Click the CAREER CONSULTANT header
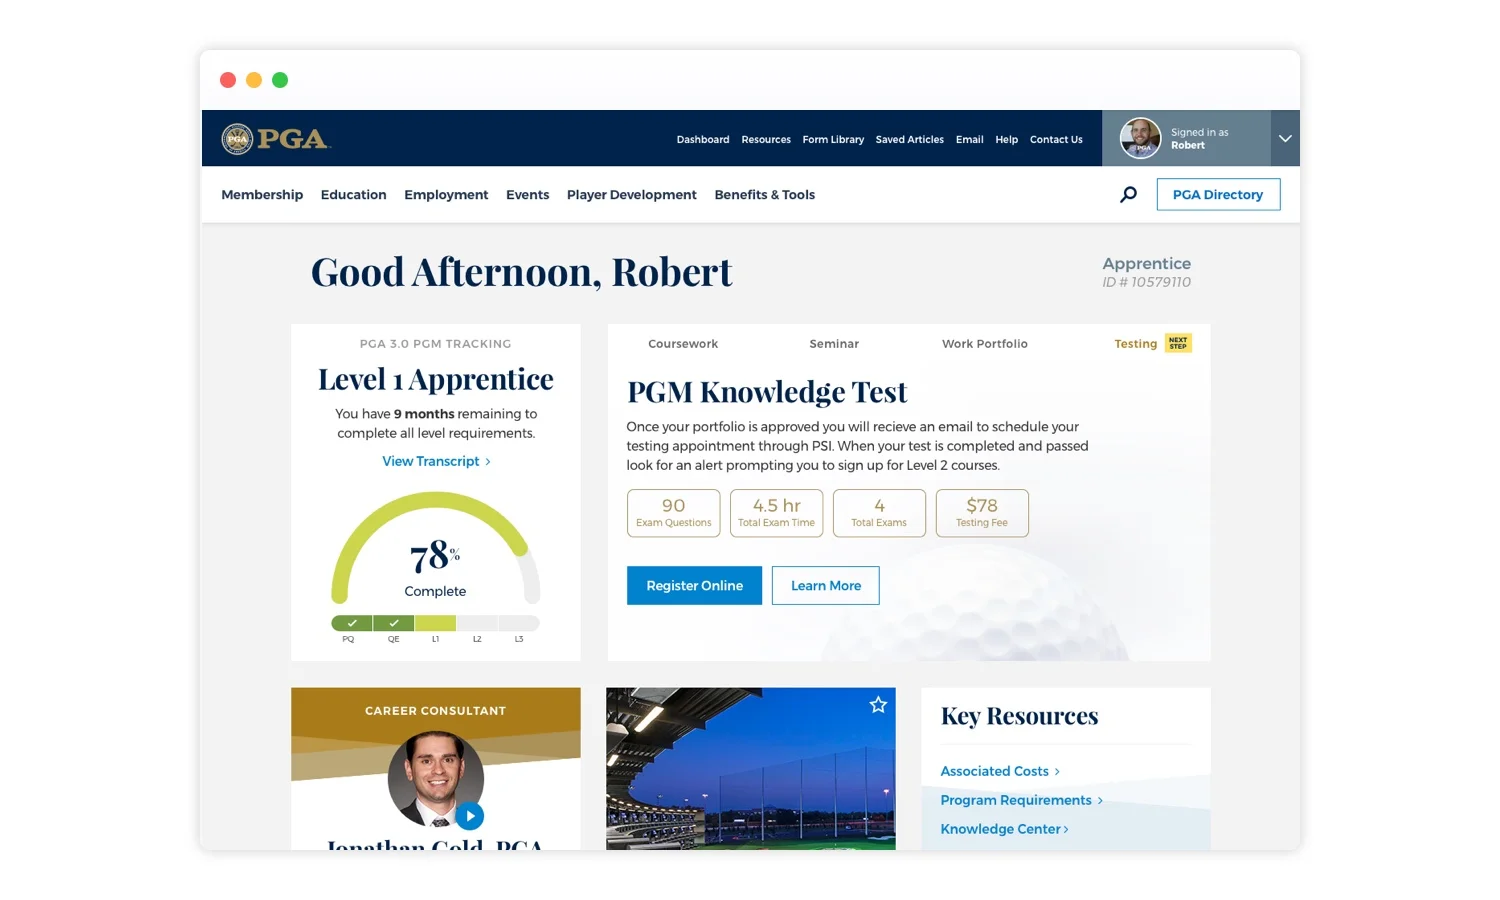This screenshot has width=1500, height=900. click(435, 711)
